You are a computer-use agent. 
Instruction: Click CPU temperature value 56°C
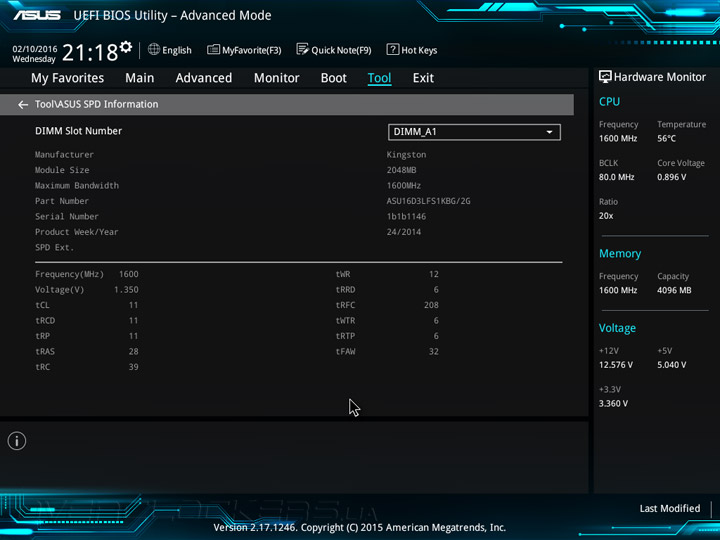point(666,138)
